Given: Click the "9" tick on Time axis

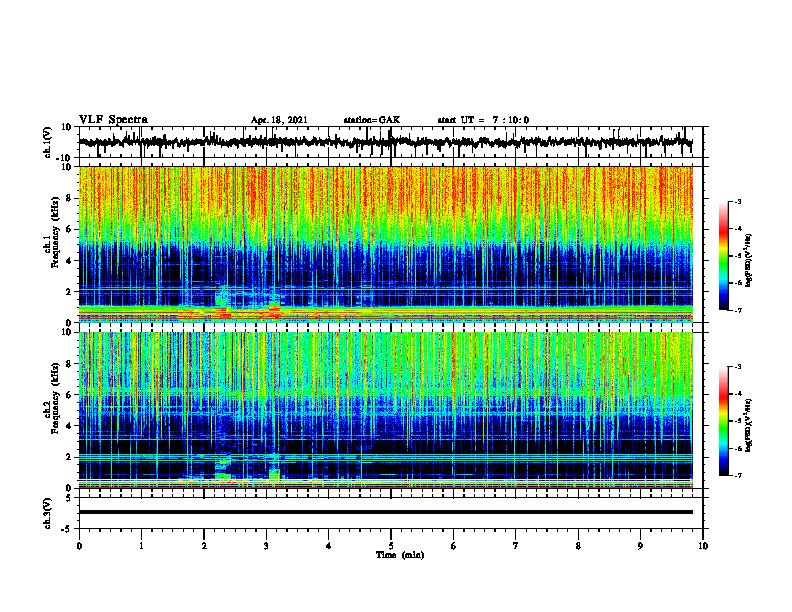Looking at the screenshot, I should click(640, 546).
